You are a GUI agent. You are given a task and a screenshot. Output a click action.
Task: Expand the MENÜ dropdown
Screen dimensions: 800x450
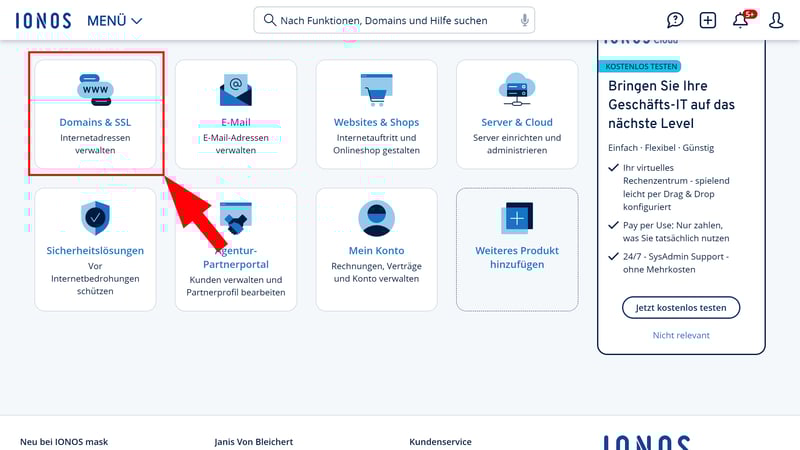pos(114,20)
